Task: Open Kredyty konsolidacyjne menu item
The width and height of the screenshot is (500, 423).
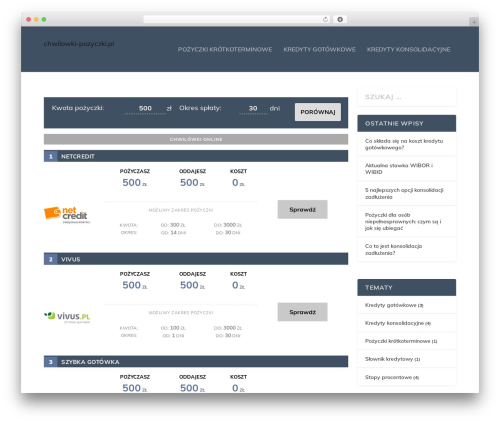Action: [x=408, y=49]
